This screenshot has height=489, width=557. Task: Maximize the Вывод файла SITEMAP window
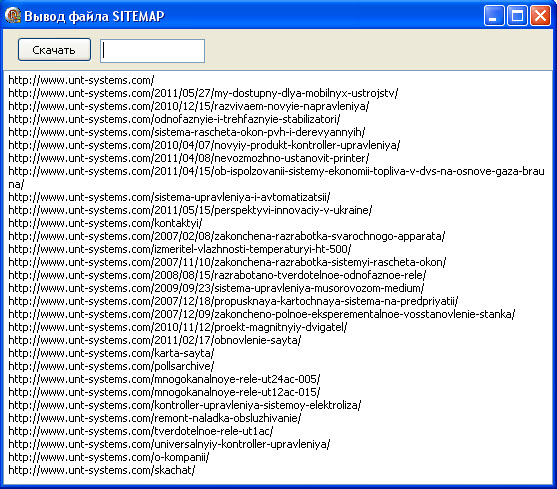[x=517, y=16]
